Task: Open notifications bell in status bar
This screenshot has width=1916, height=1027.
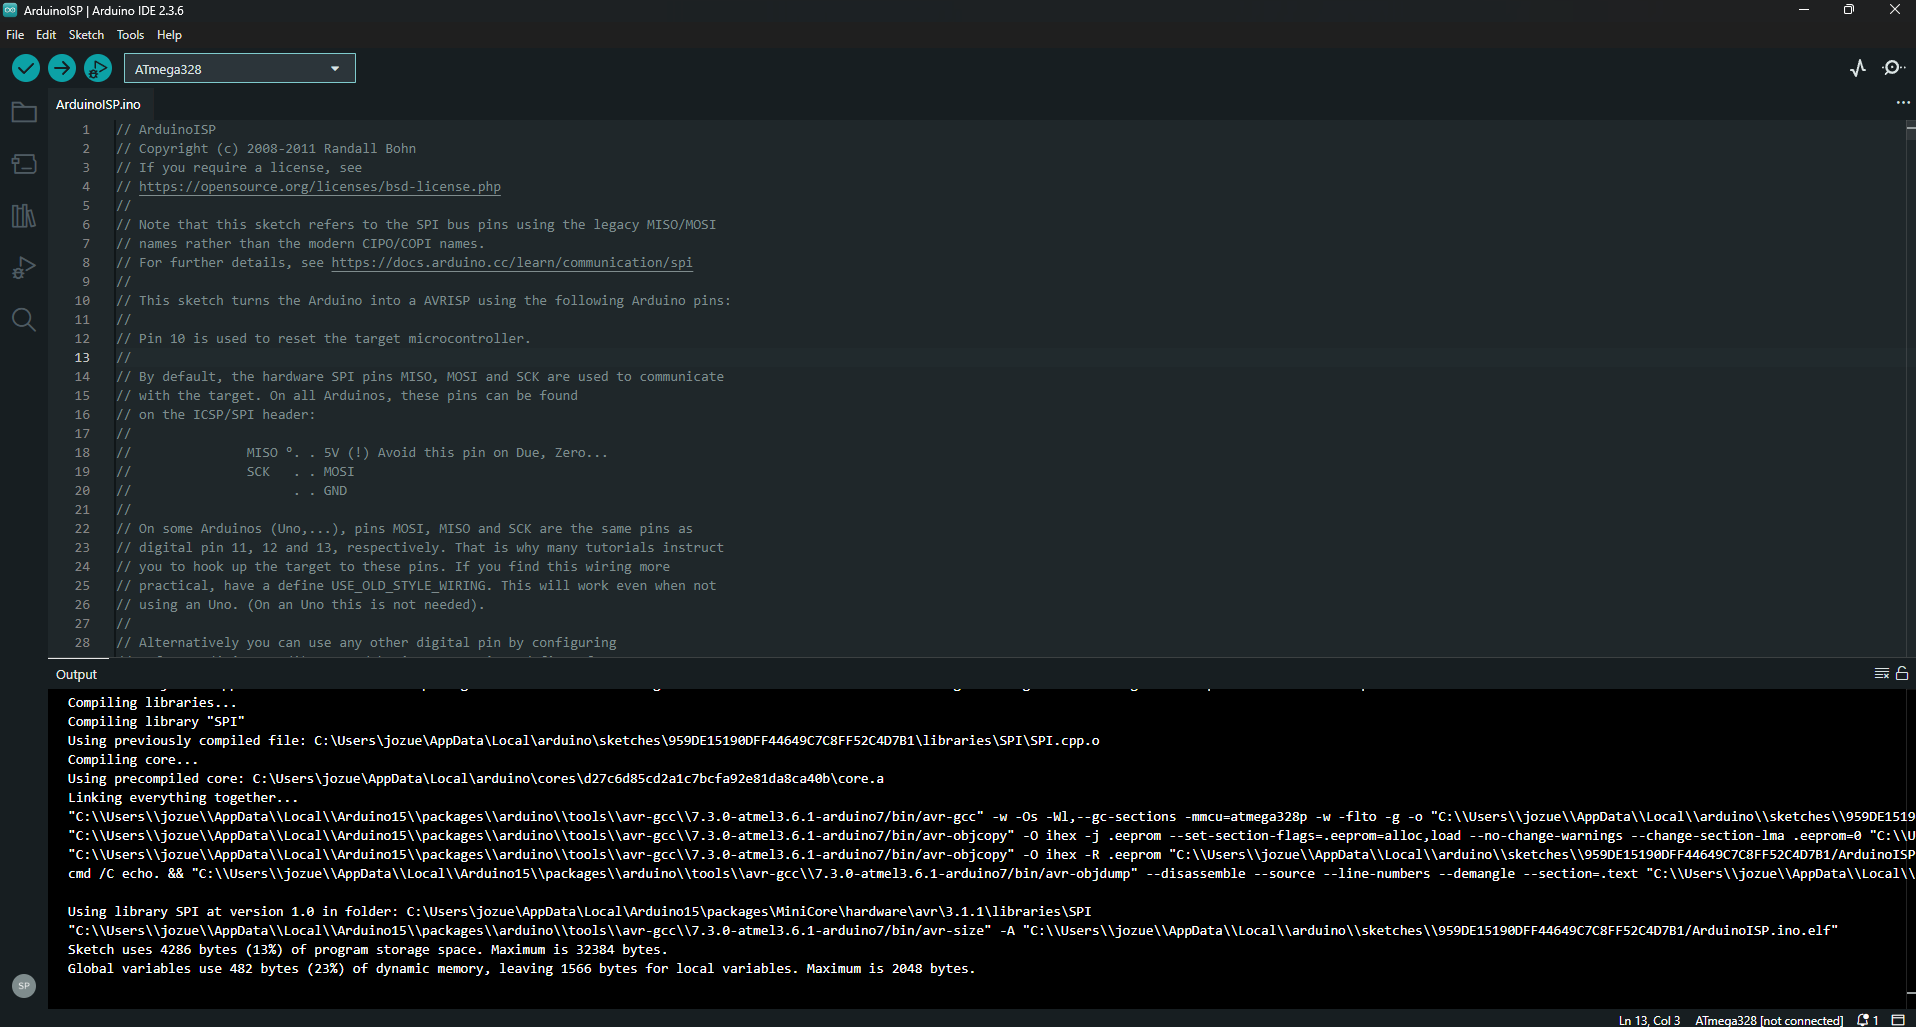Action: (x=1867, y=1020)
